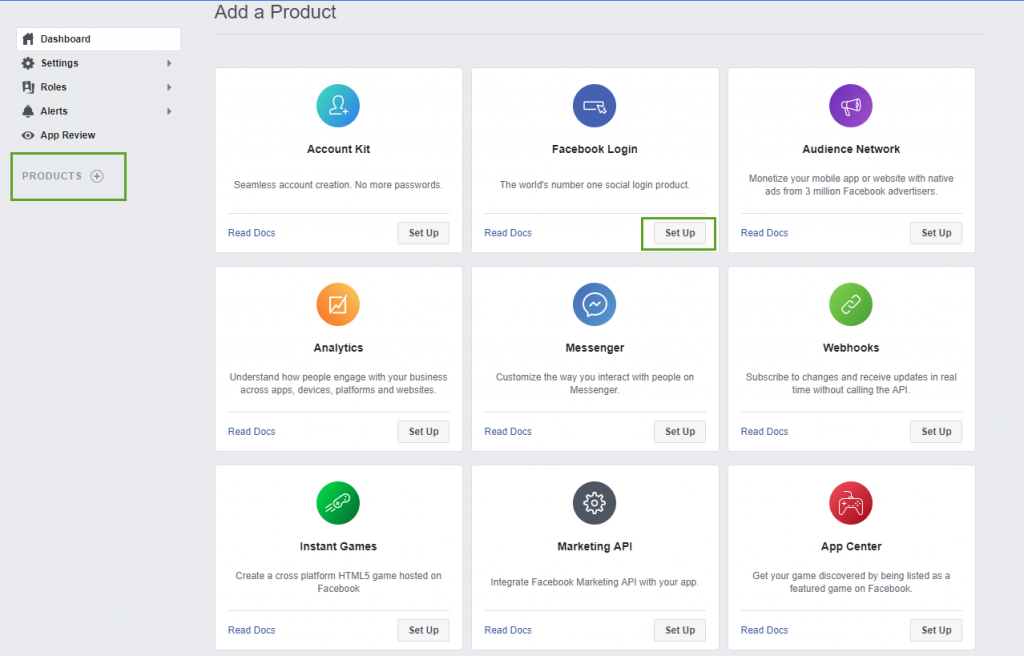Click the Roles icon in sidebar
The height and width of the screenshot is (656, 1024).
[x=28, y=87]
